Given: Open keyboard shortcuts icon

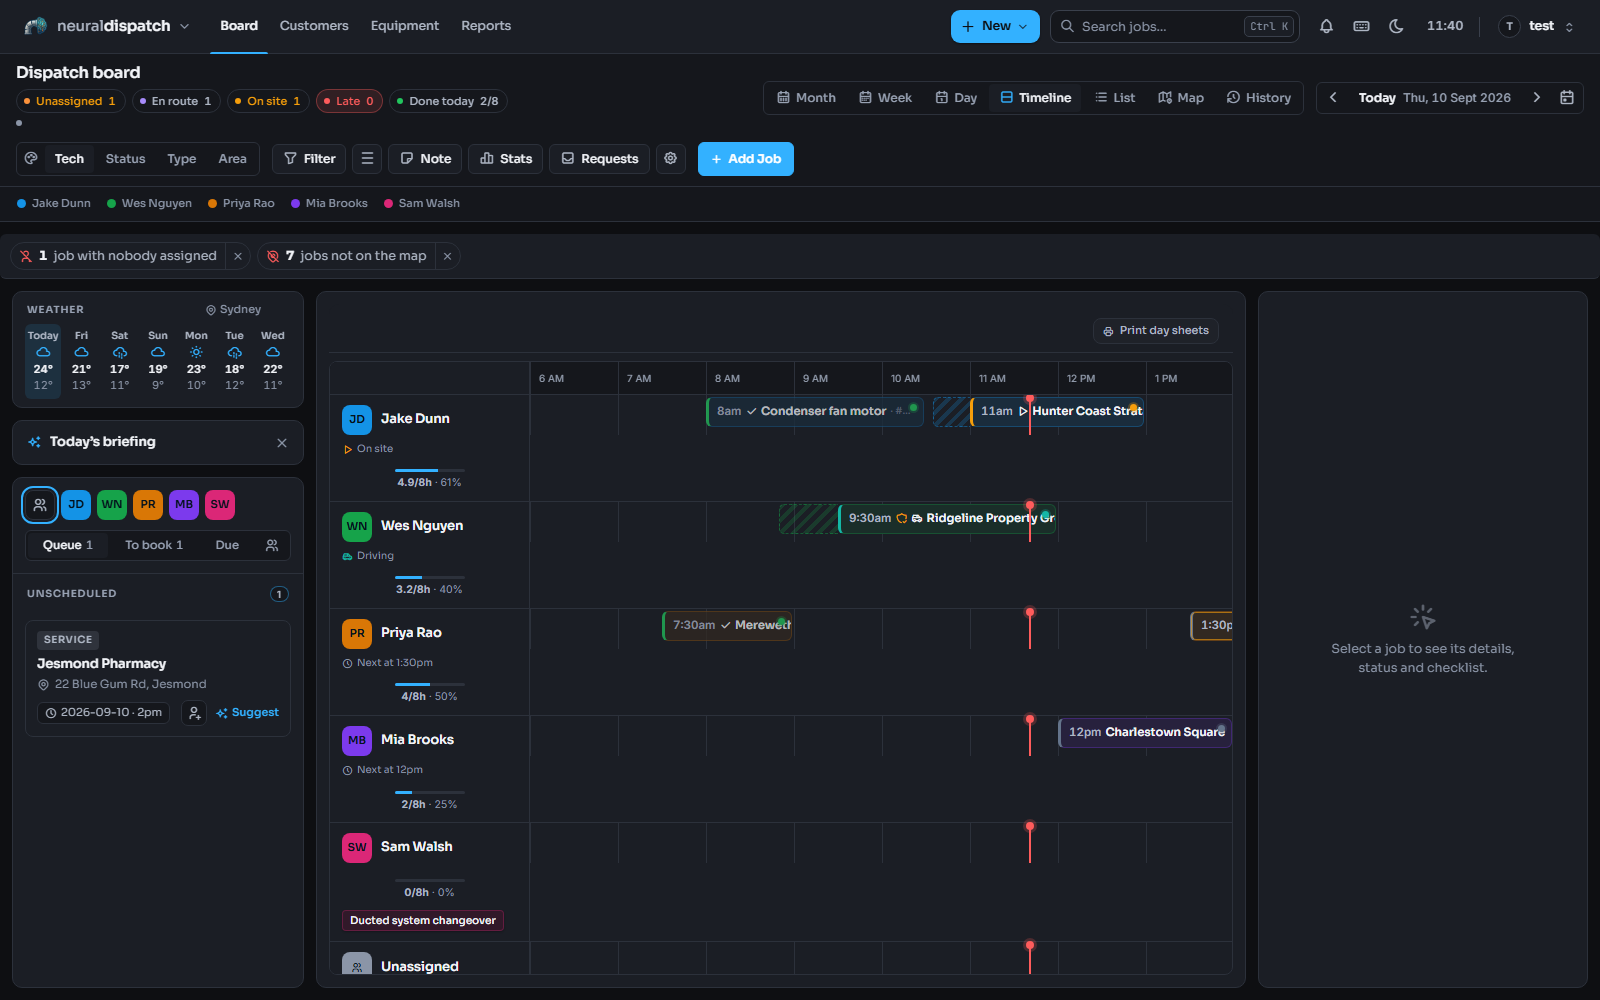Looking at the screenshot, I should point(1361,26).
